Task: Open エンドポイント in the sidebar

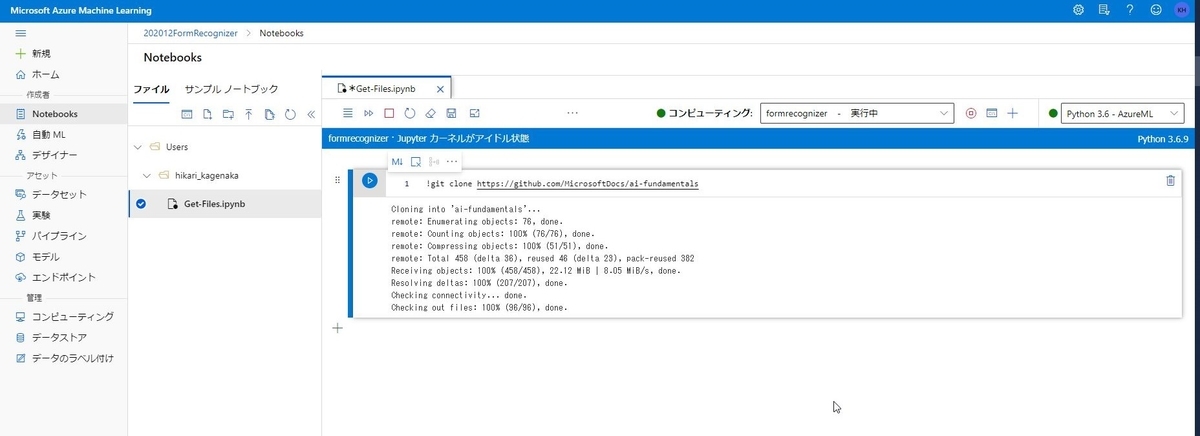Action: click(64, 277)
